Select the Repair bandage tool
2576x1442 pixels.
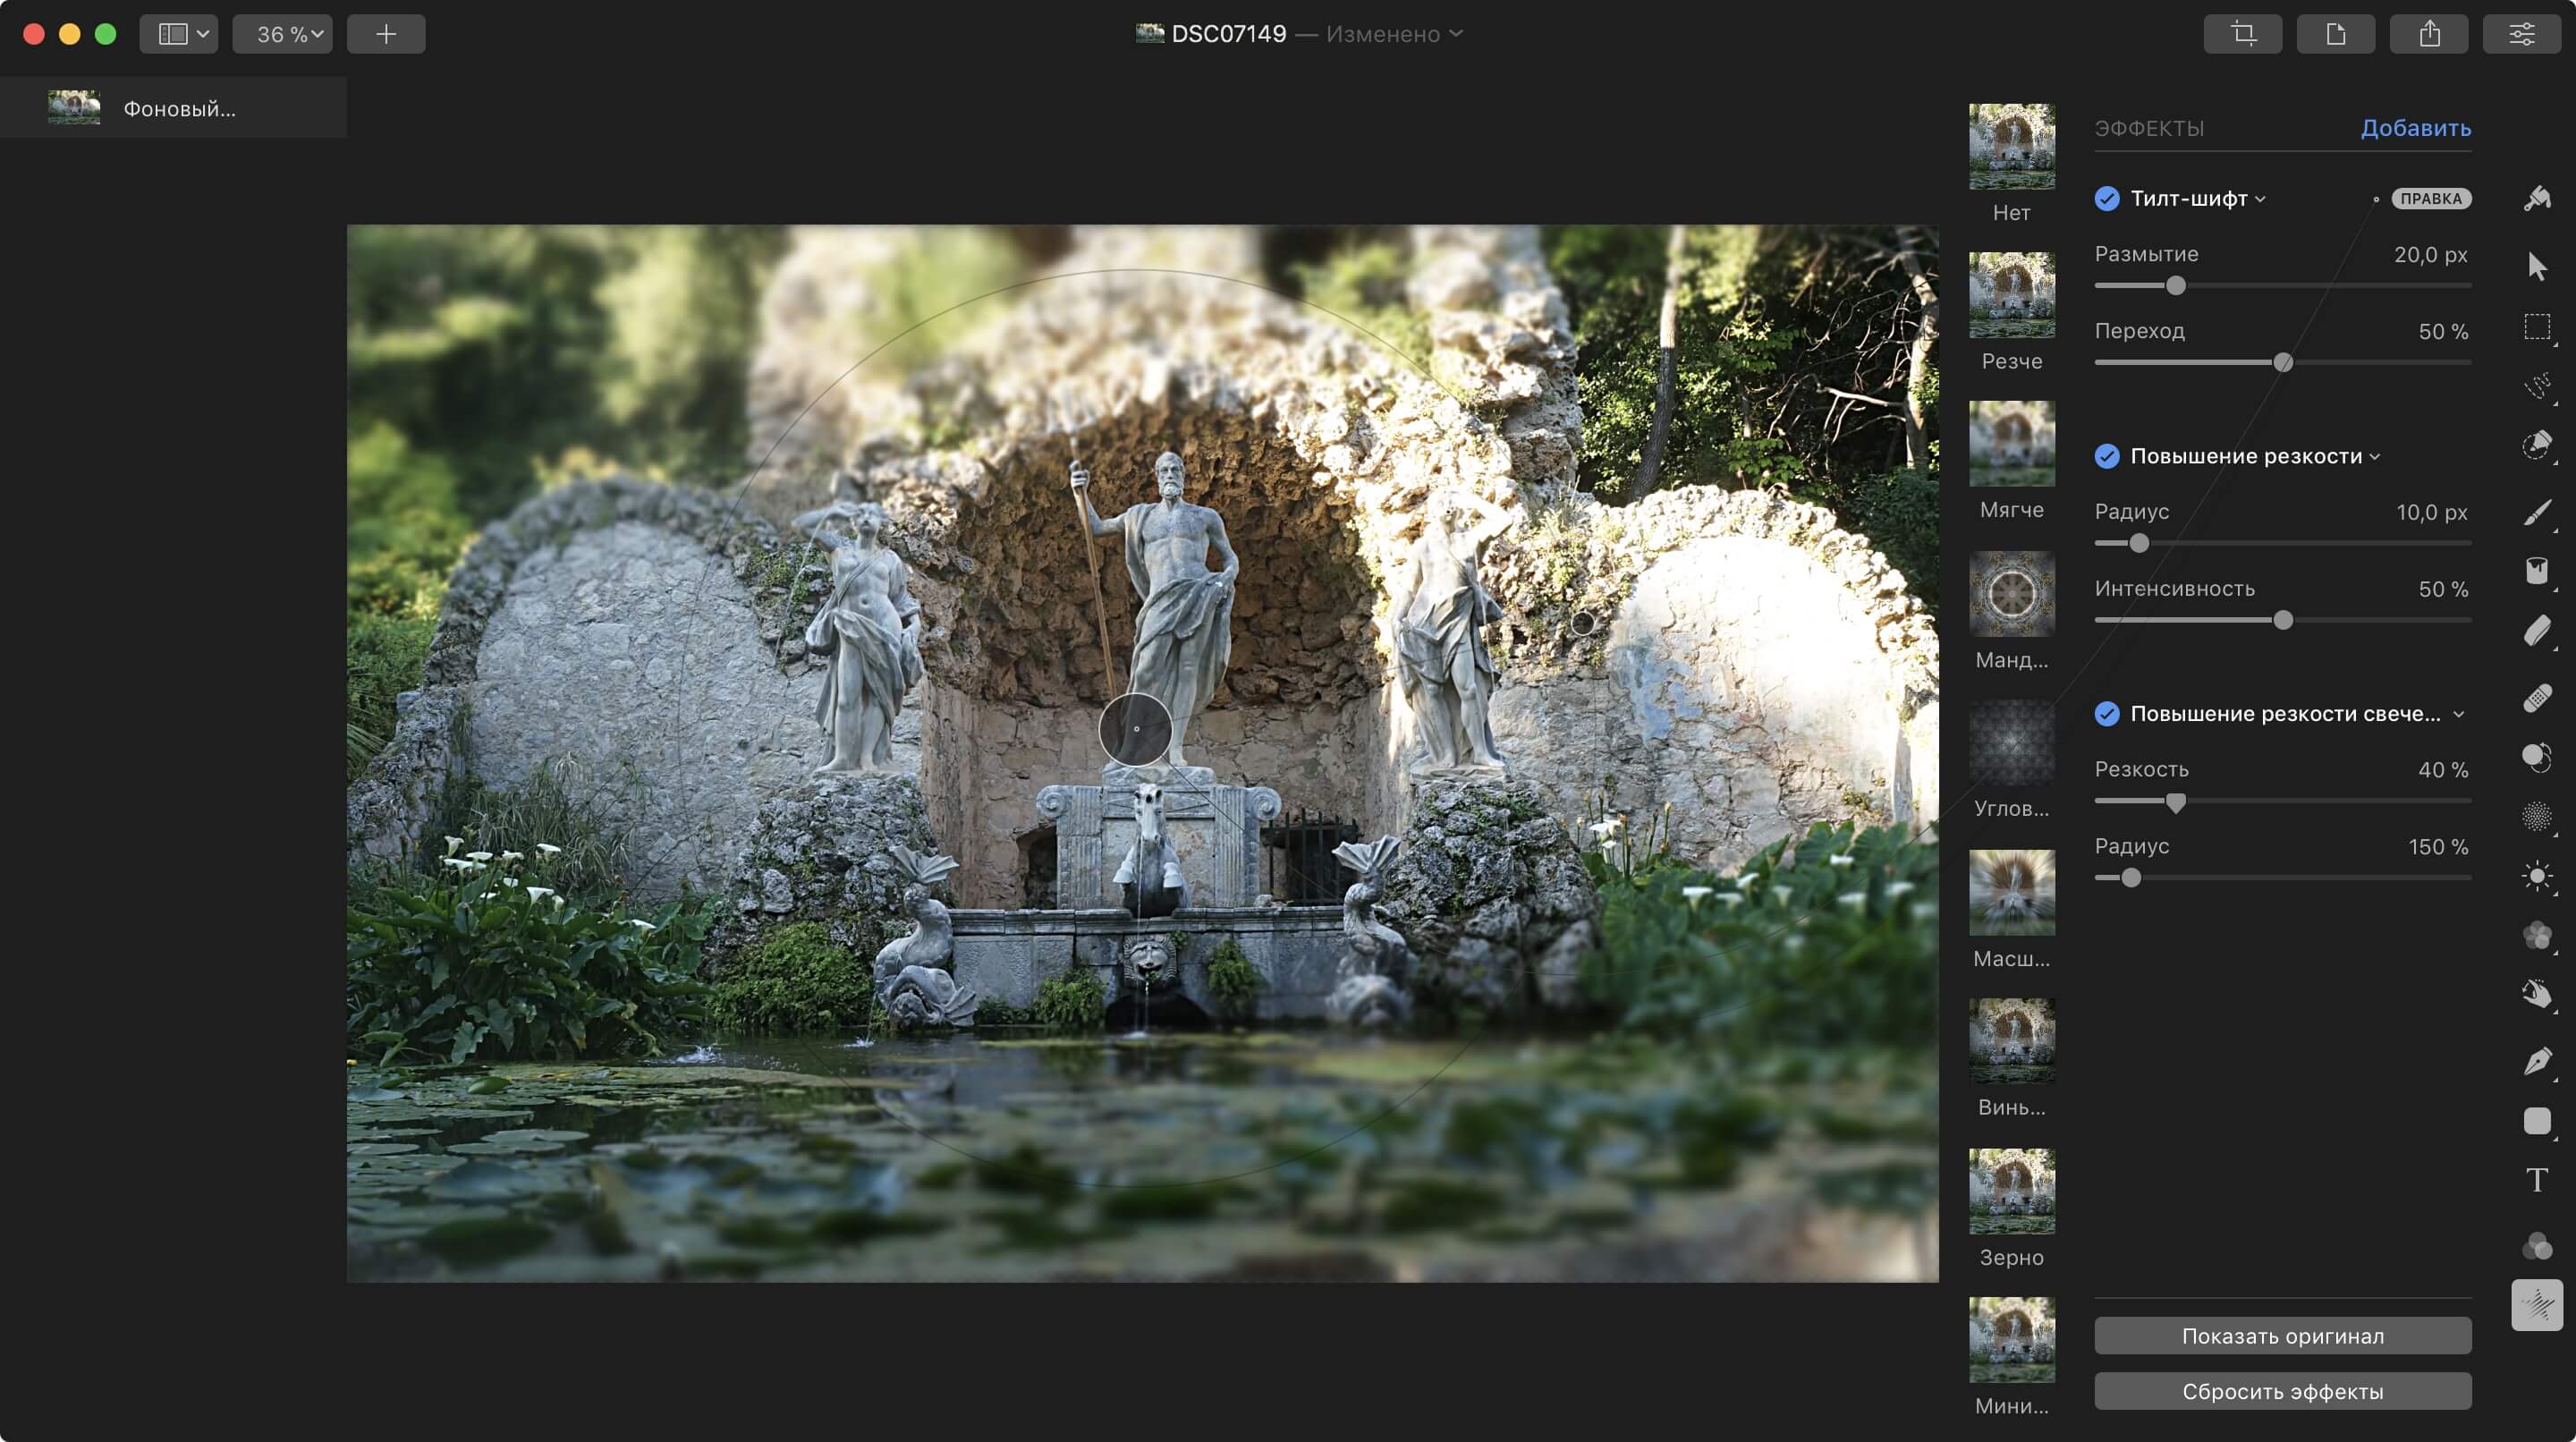2537,697
